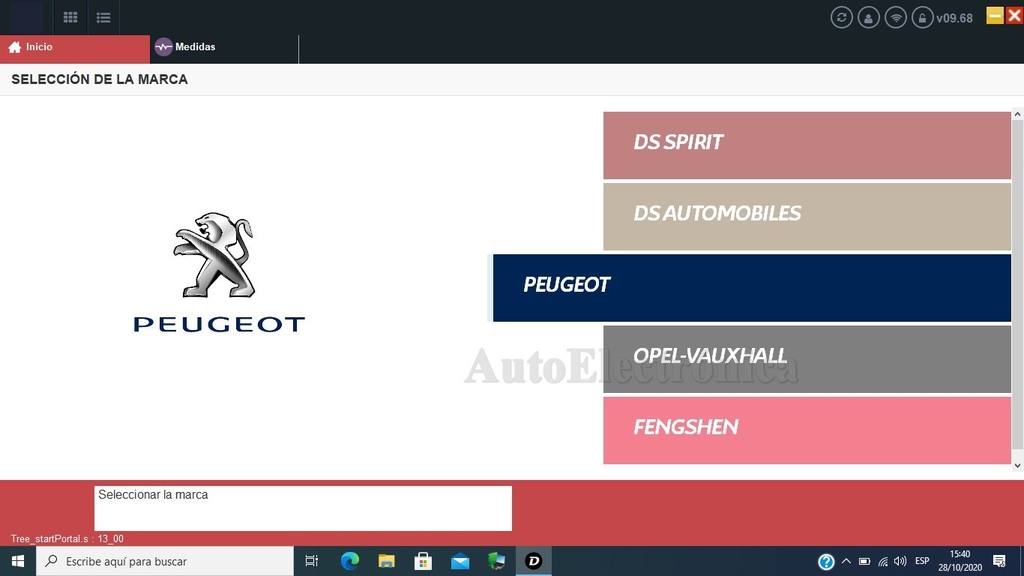
Task: Click the brand list scroll-down arrow
Action: tap(1017, 466)
